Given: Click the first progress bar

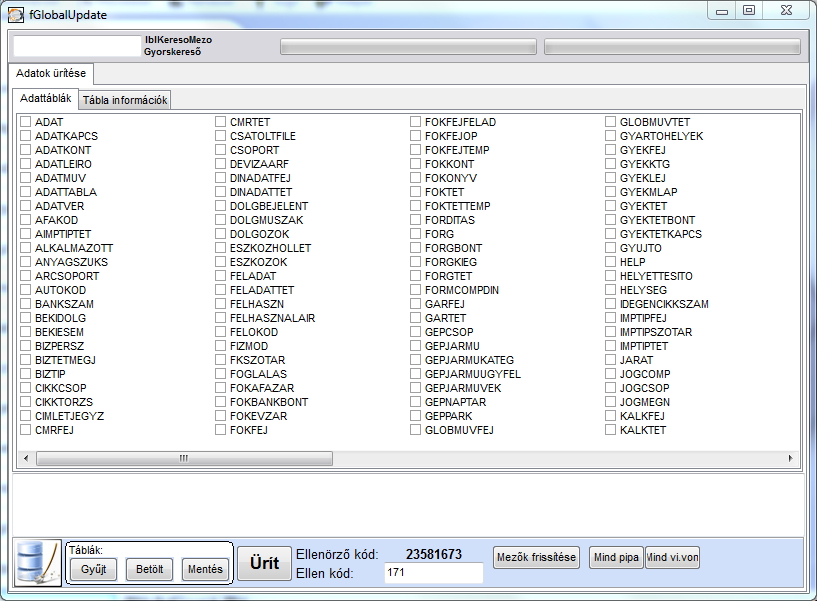Looking at the screenshot, I should 408,46.
